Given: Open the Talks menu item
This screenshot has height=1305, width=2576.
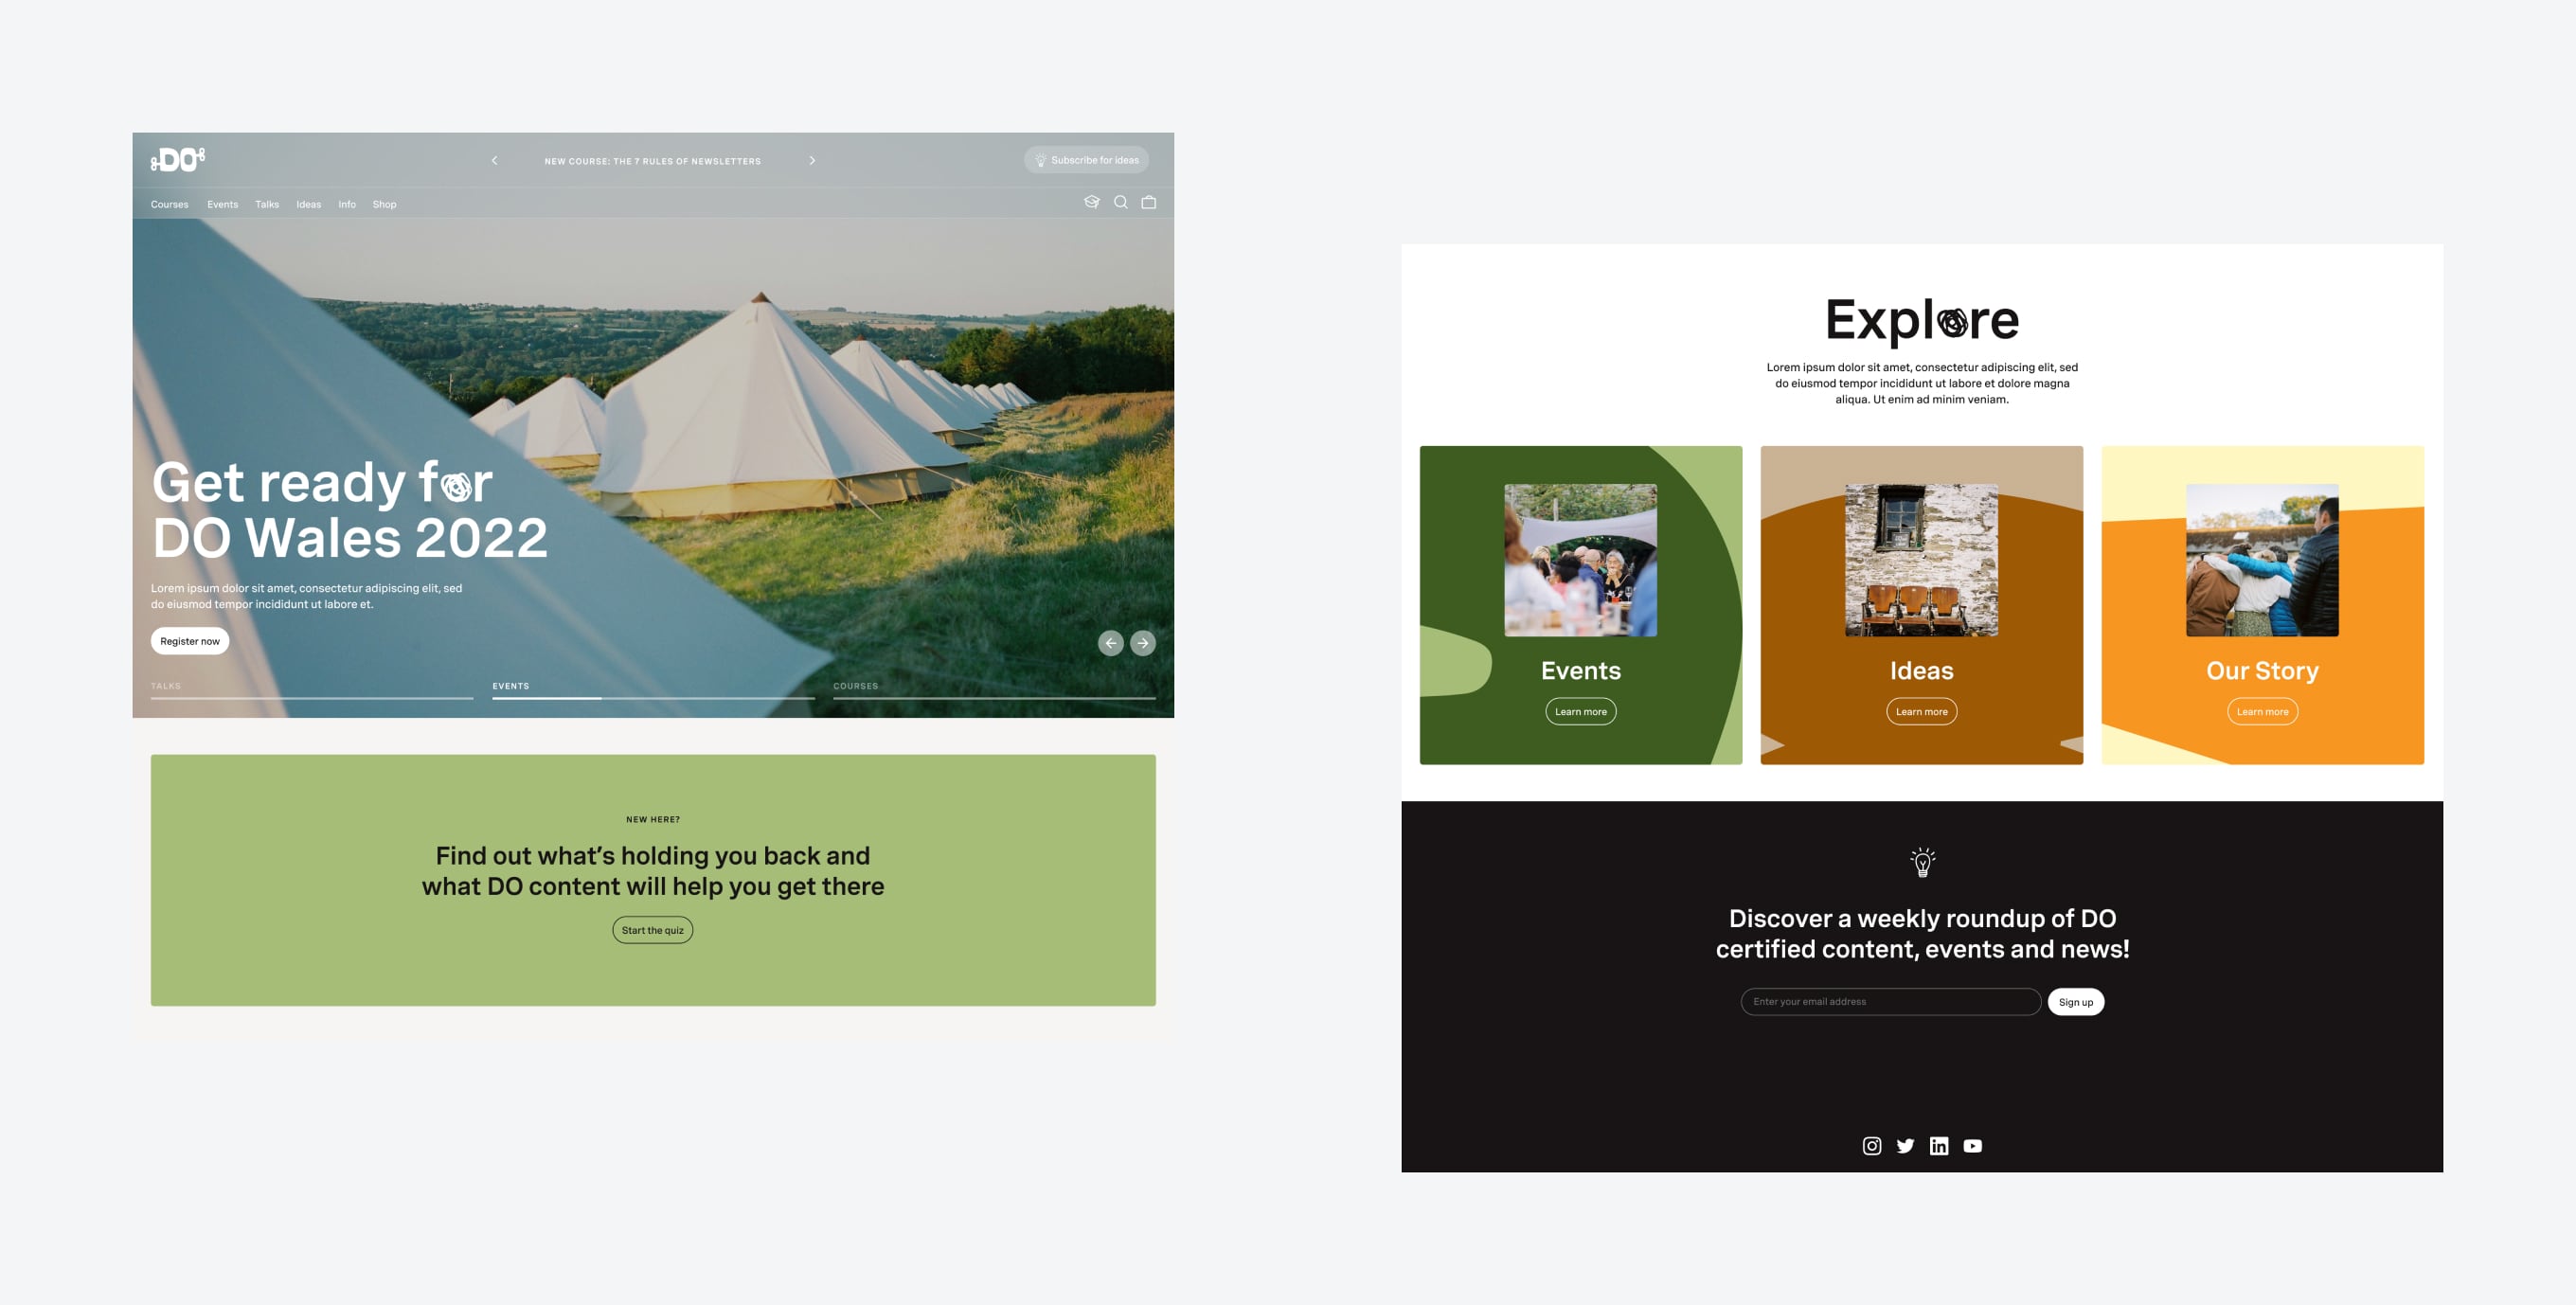Looking at the screenshot, I should tap(267, 204).
